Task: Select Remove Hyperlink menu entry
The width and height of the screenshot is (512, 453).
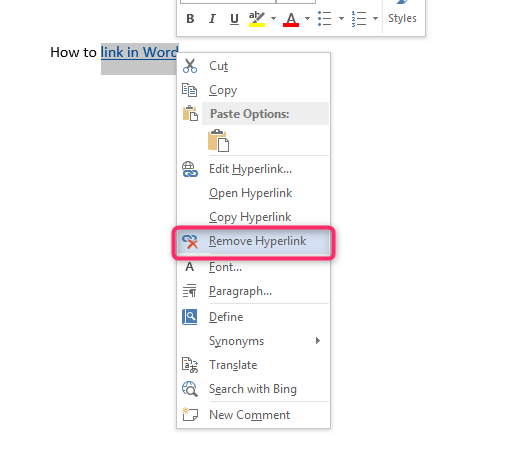Action: (253, 241)
